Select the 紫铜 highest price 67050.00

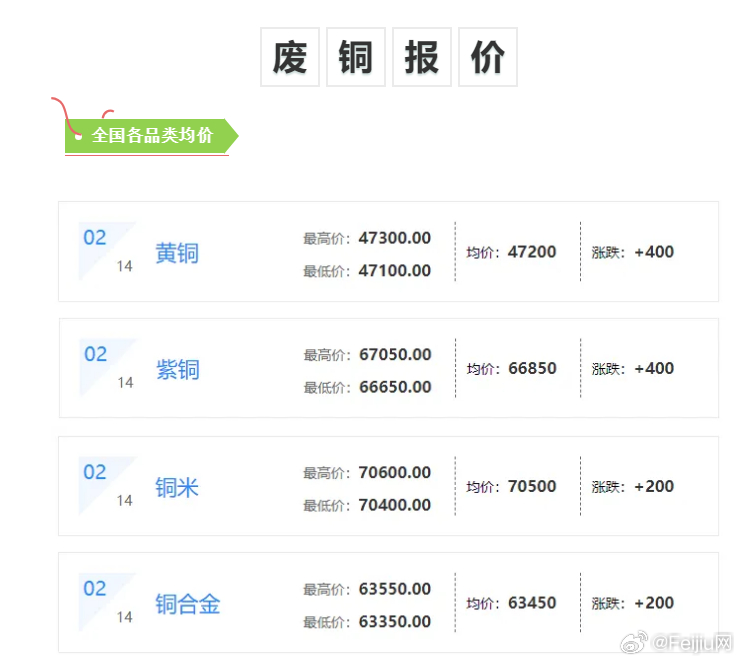pos(395,354)
